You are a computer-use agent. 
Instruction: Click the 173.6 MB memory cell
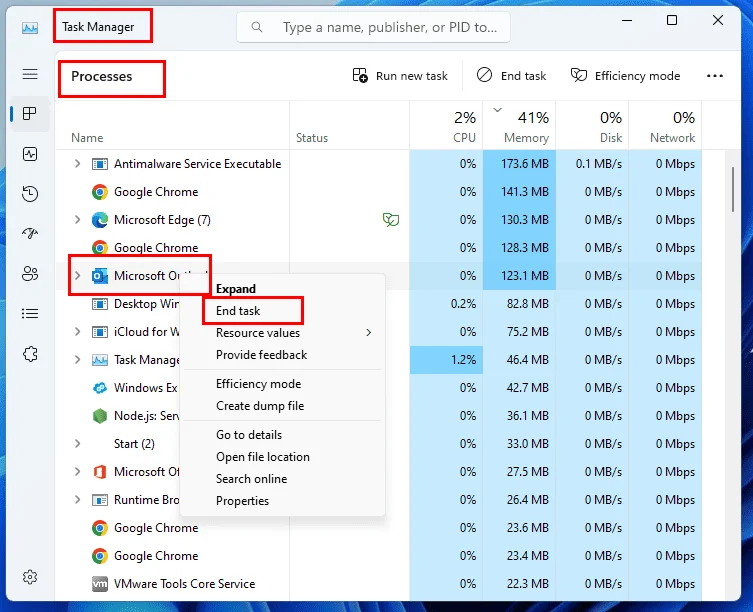click(x=519, y=164)
